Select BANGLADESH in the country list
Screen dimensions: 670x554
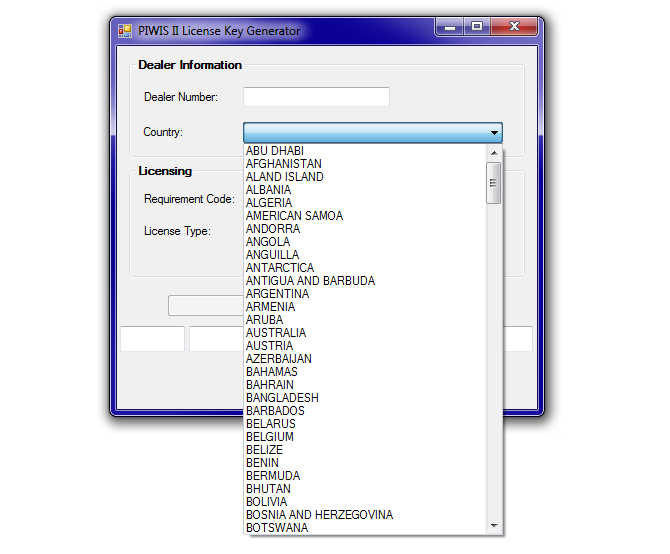click(x=282, y=398)
